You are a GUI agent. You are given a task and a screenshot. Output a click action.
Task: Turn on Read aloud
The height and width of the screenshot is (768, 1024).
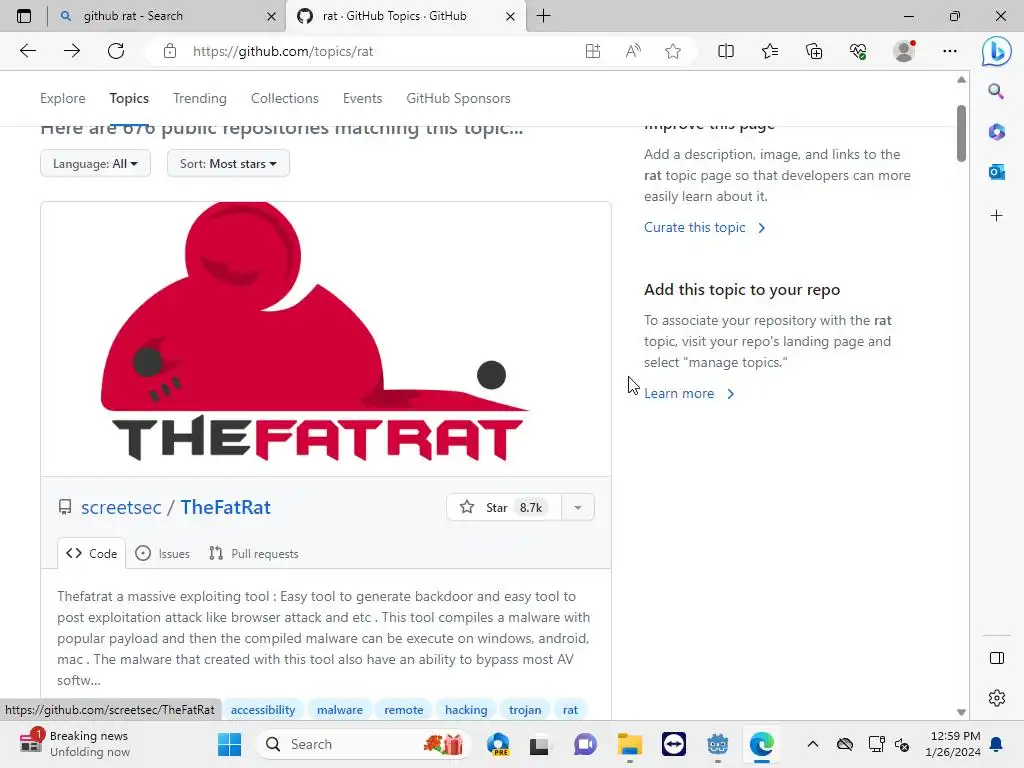(x=633, y=51)
